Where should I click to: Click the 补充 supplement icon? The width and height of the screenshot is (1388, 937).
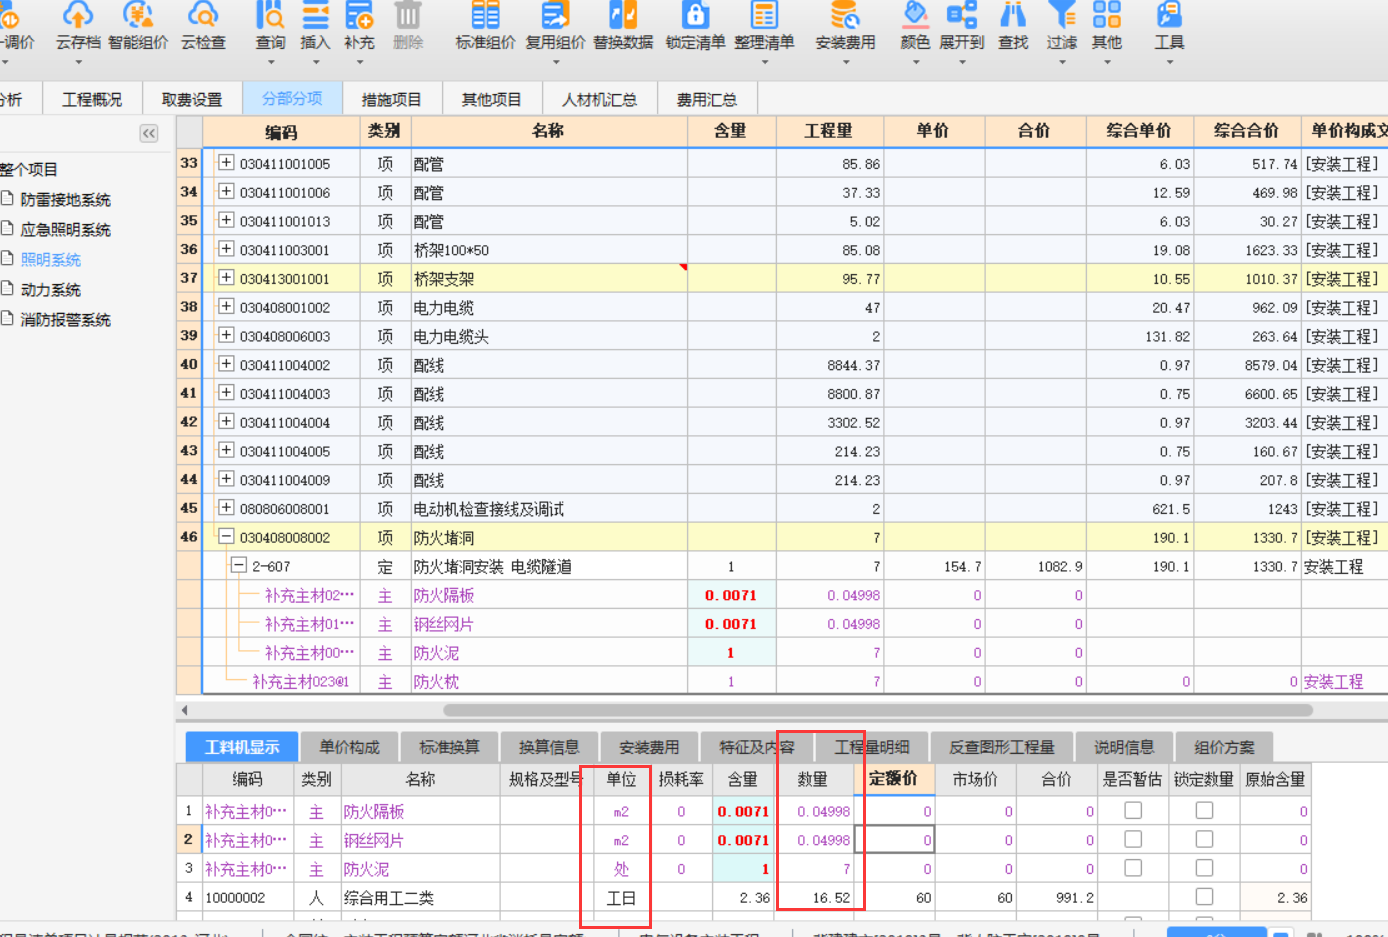coord(359,15)
